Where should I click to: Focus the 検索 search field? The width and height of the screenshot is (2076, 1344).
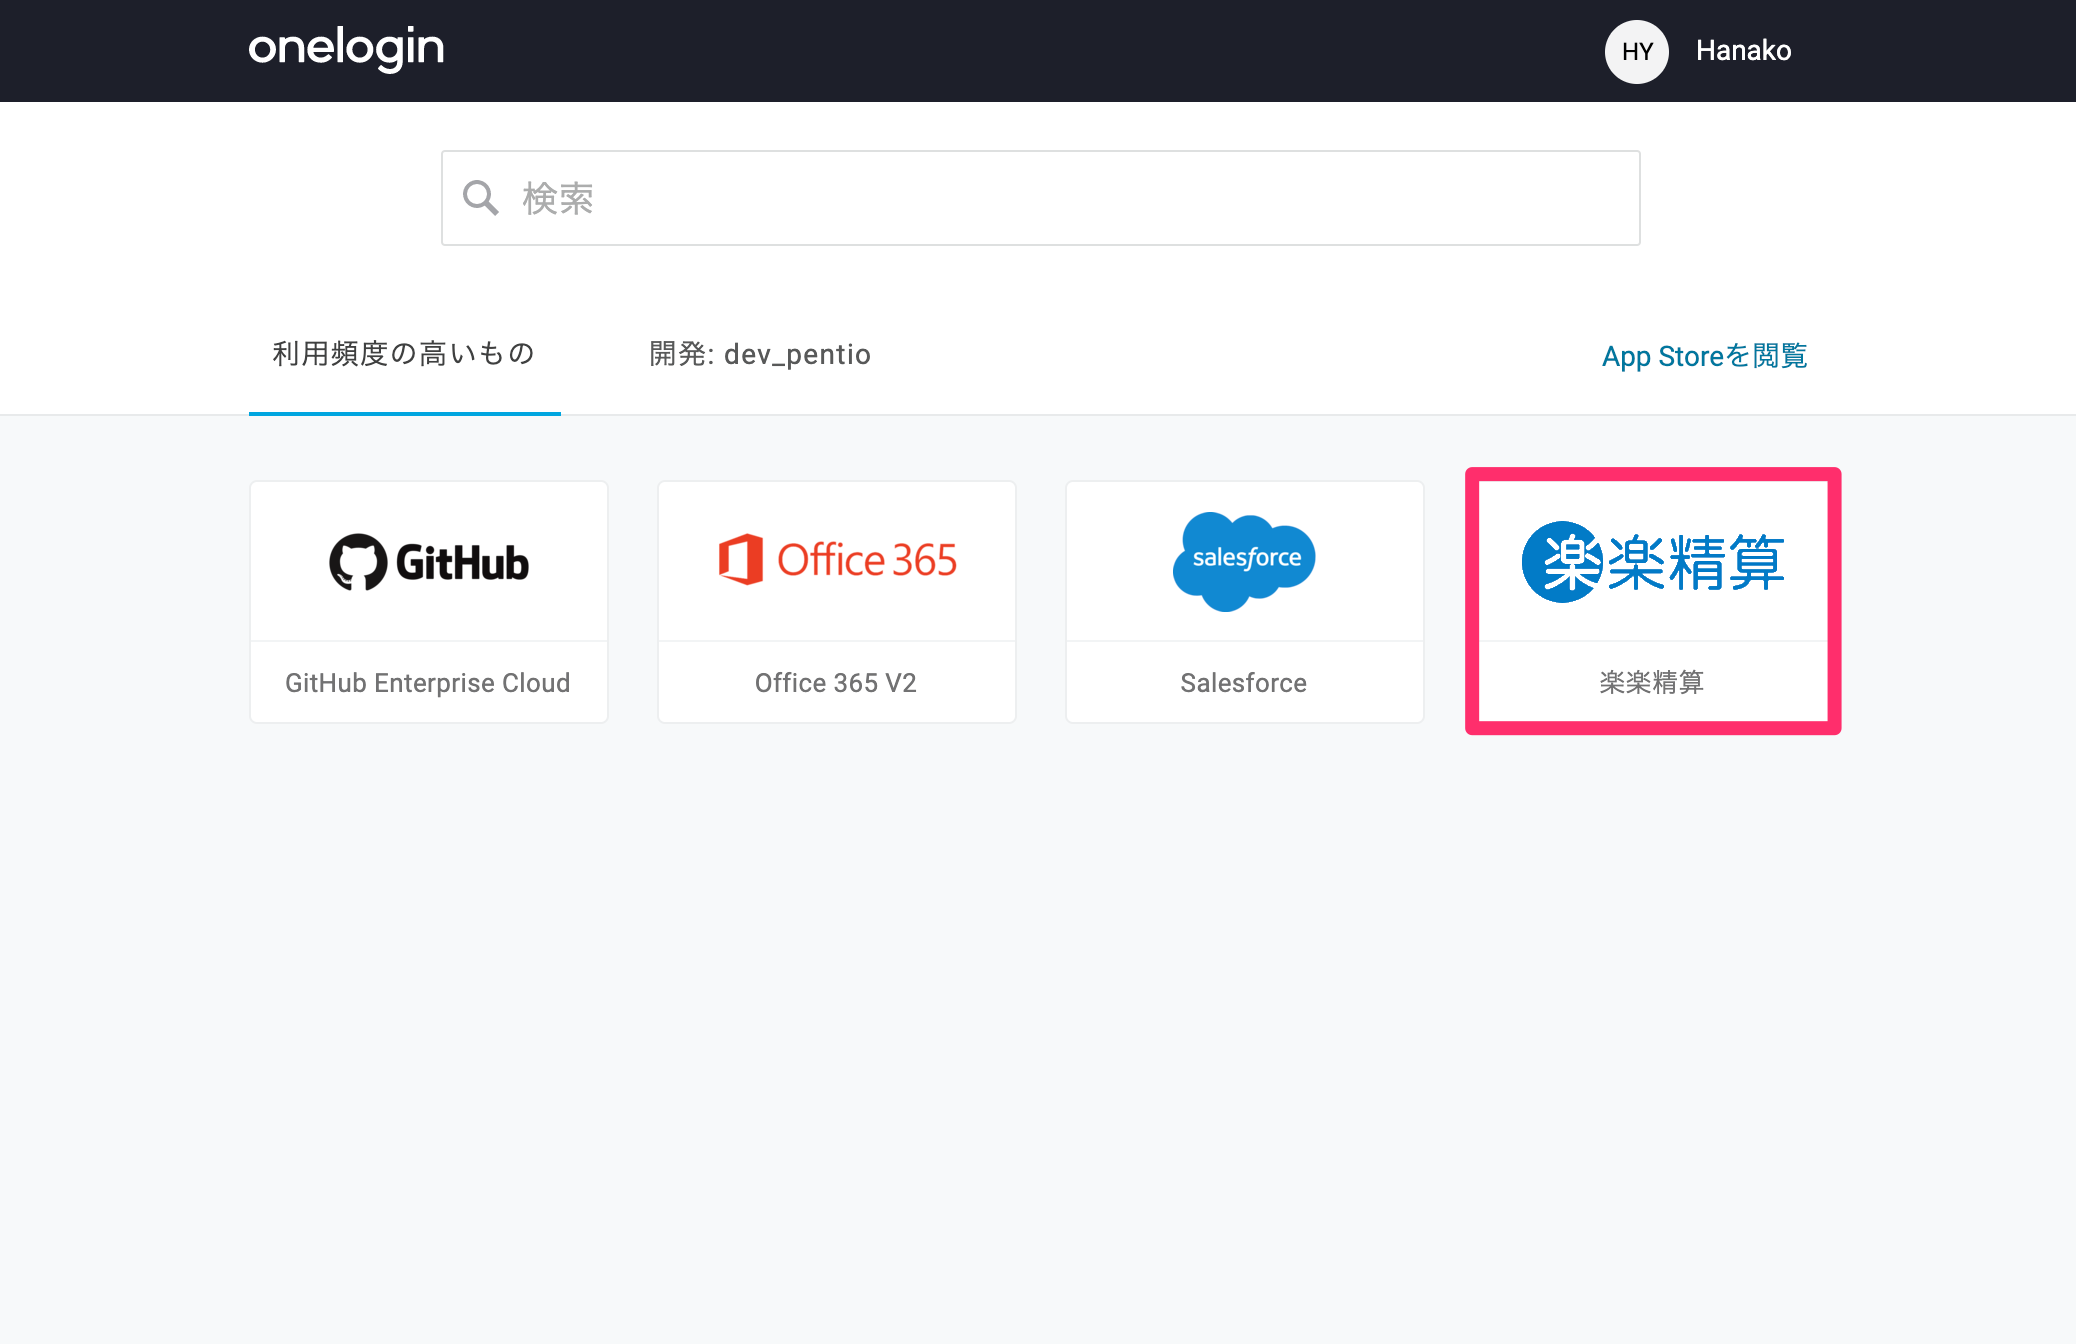(1040, 198)
